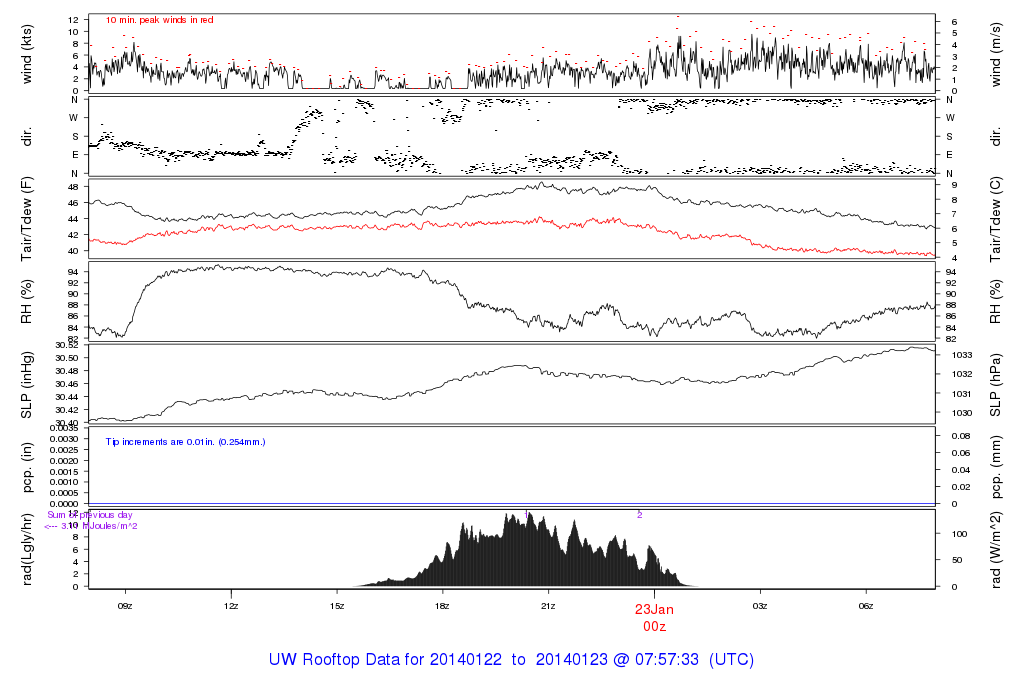Image resolution: width=1024 pixels, height=700 pixels.
Task: Click the 'Tip increments are 0.01in.' note
Action: click(186, 441)
